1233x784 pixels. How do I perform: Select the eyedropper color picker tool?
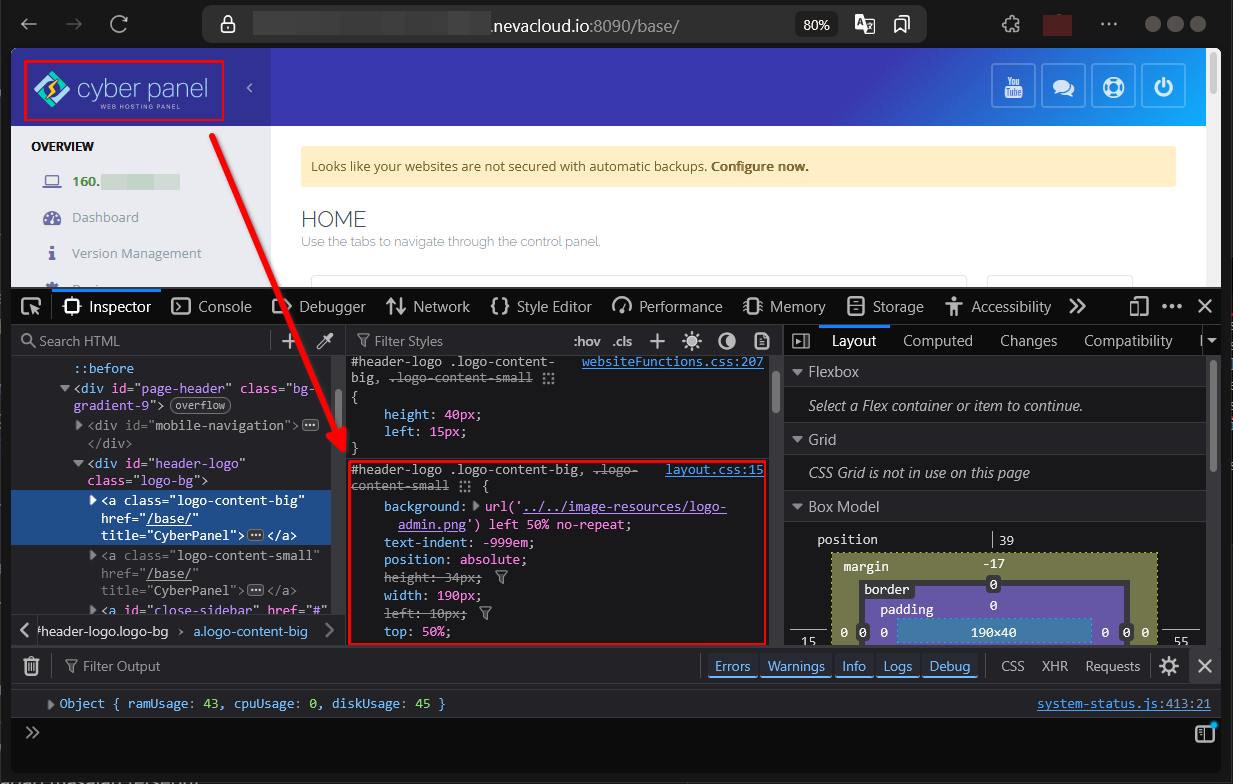coord(324,341)
